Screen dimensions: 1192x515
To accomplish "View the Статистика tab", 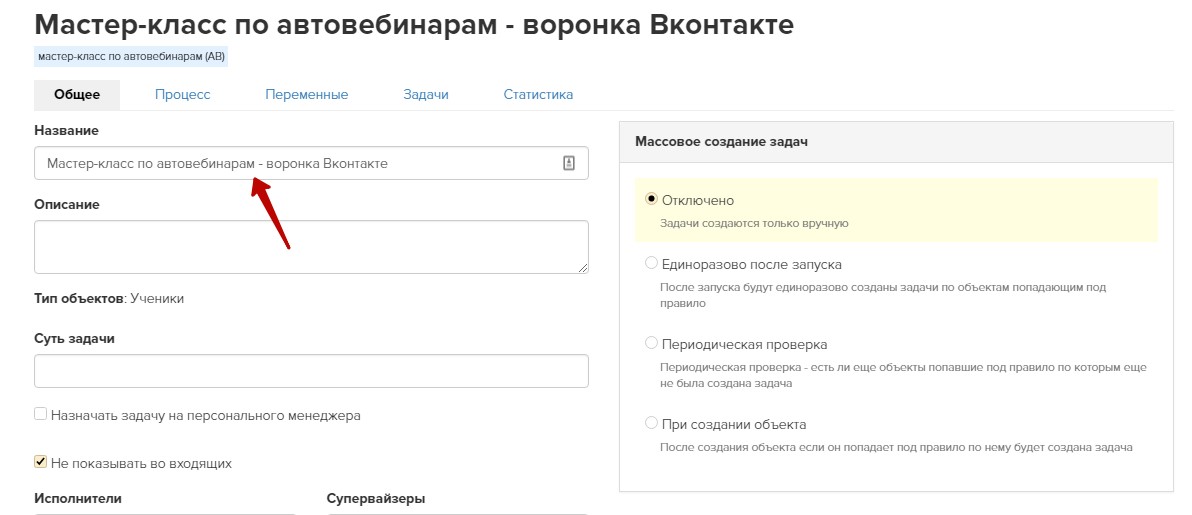I will click(538, 95).
